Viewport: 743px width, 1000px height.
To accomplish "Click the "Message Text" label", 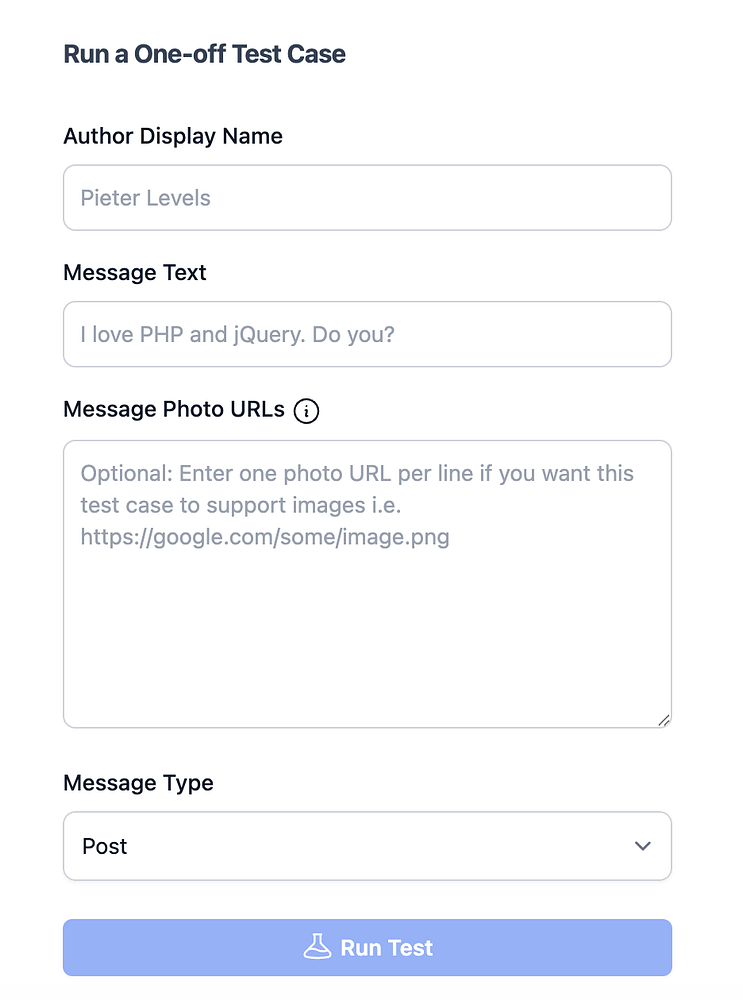I will [135, 272].
